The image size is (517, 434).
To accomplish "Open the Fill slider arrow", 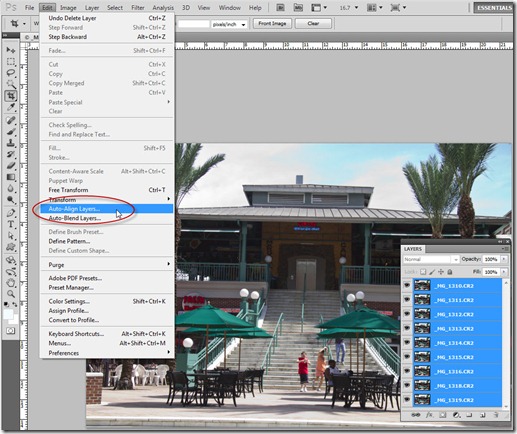I will tap(504, 272).
